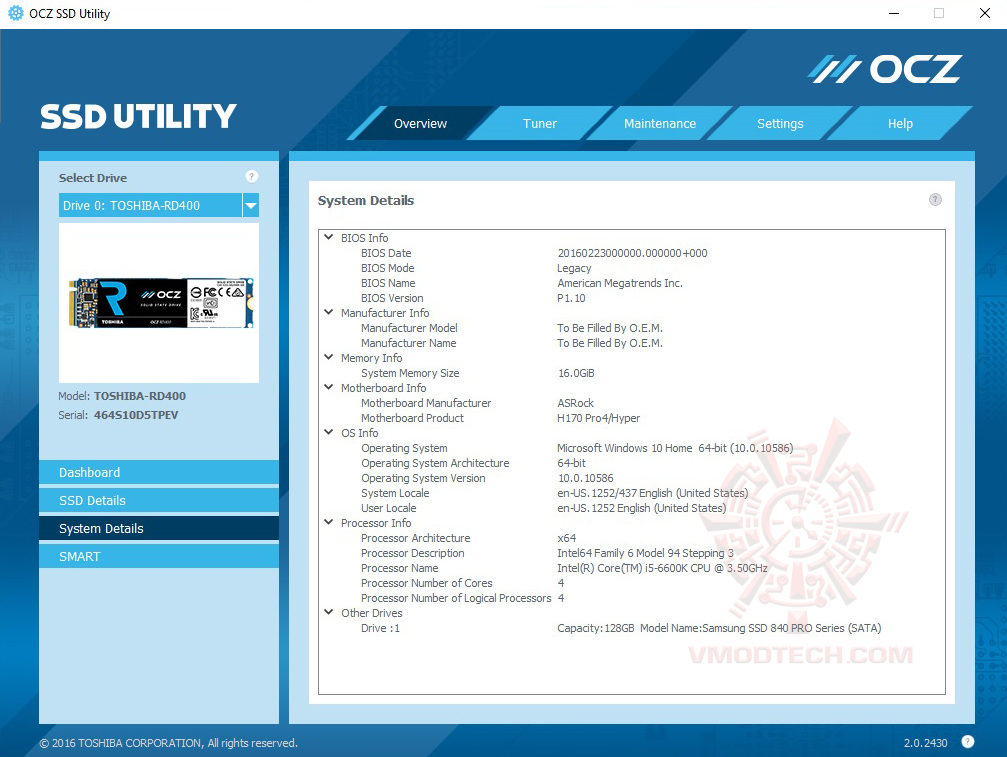The height and width of the screenshot is (757, 1007).
Task: Click the TOSHIBA-RD400 drive thumbnail image
Action: coord(158,300)
